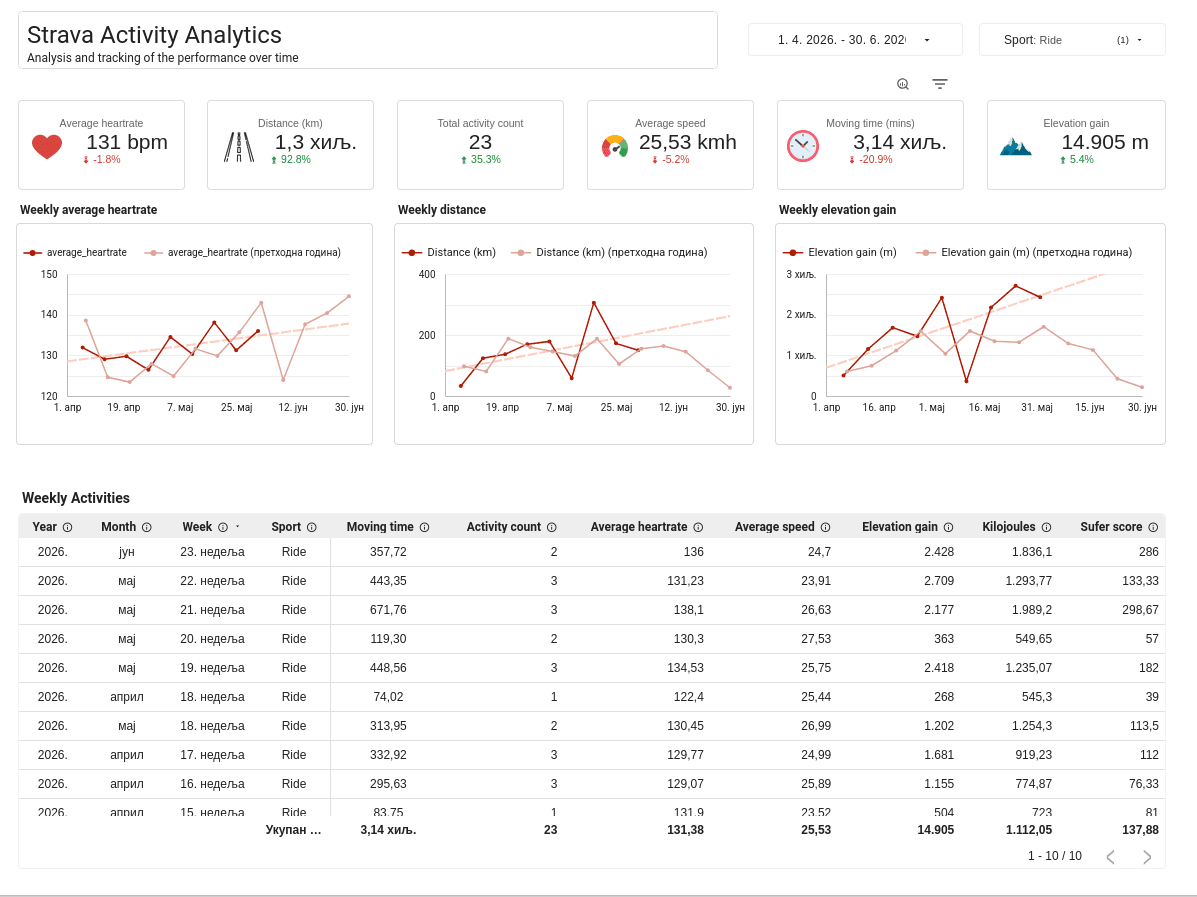Click kilojoules cell 545,3

tap(1037, 697)
